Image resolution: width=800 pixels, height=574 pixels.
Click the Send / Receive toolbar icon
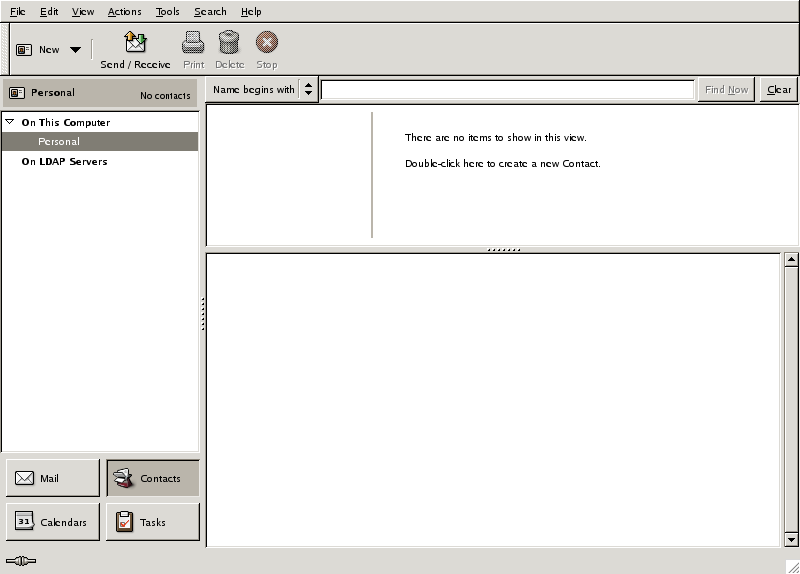click(x=135, y=43)
